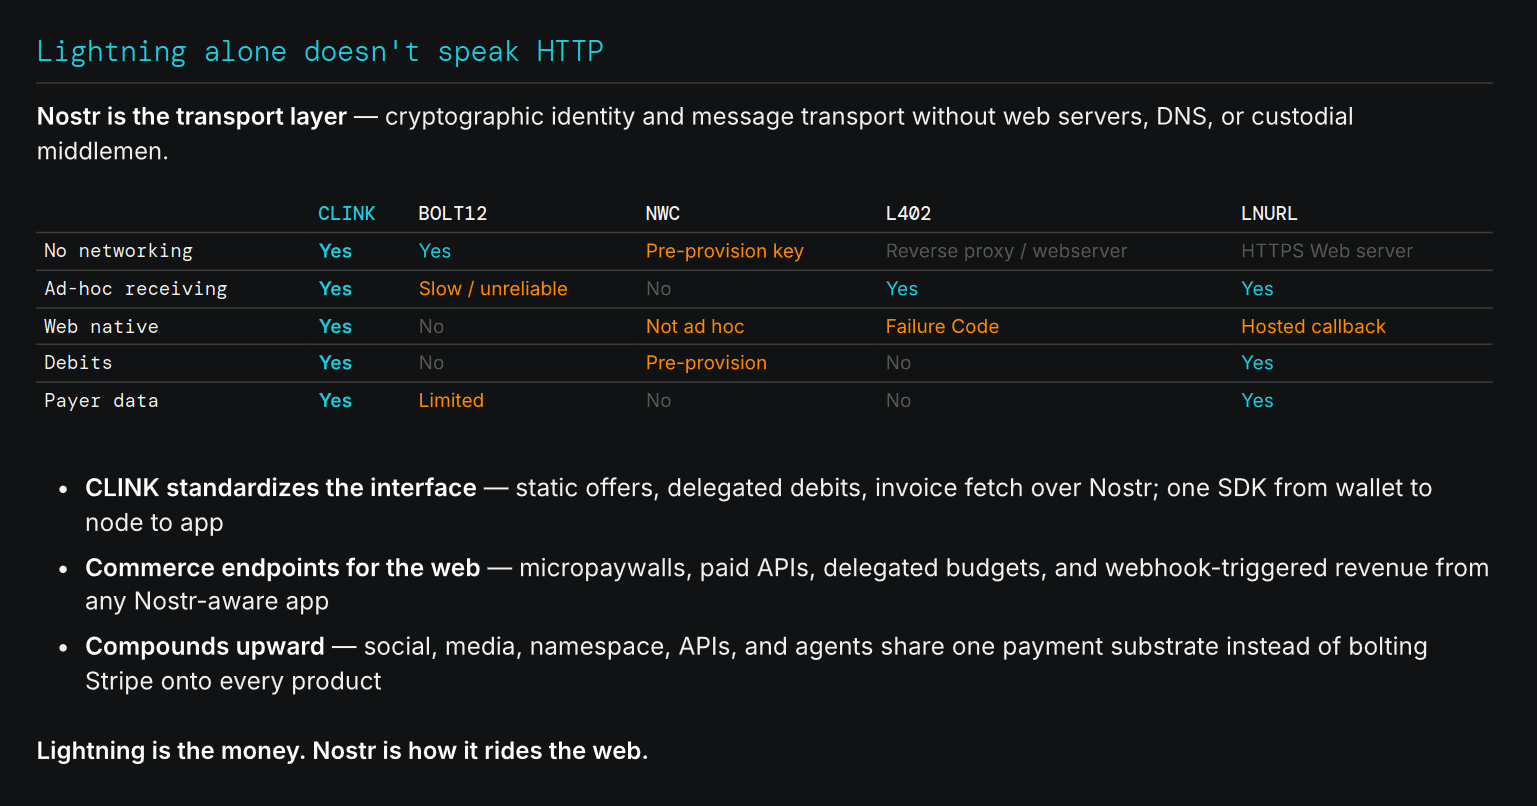Click LNURL's Yes in the Debits row
This screenshot has height=806, width=1537.
[x=1257, y=363]
